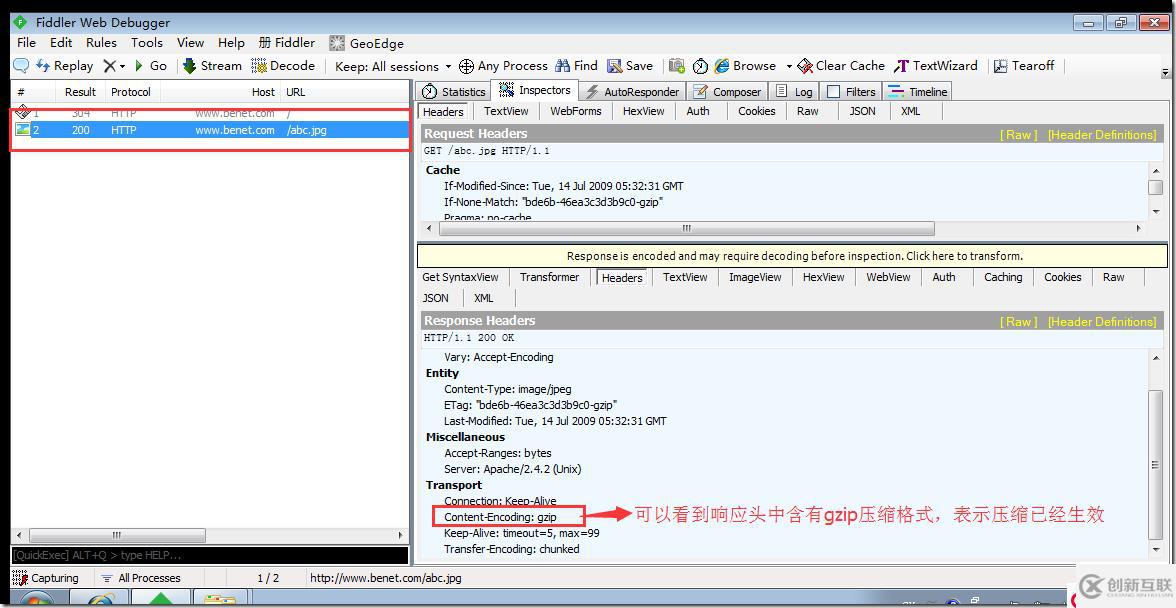1176x608 pixels.
Task: Click the Go resume button
Action: (151, 66)
